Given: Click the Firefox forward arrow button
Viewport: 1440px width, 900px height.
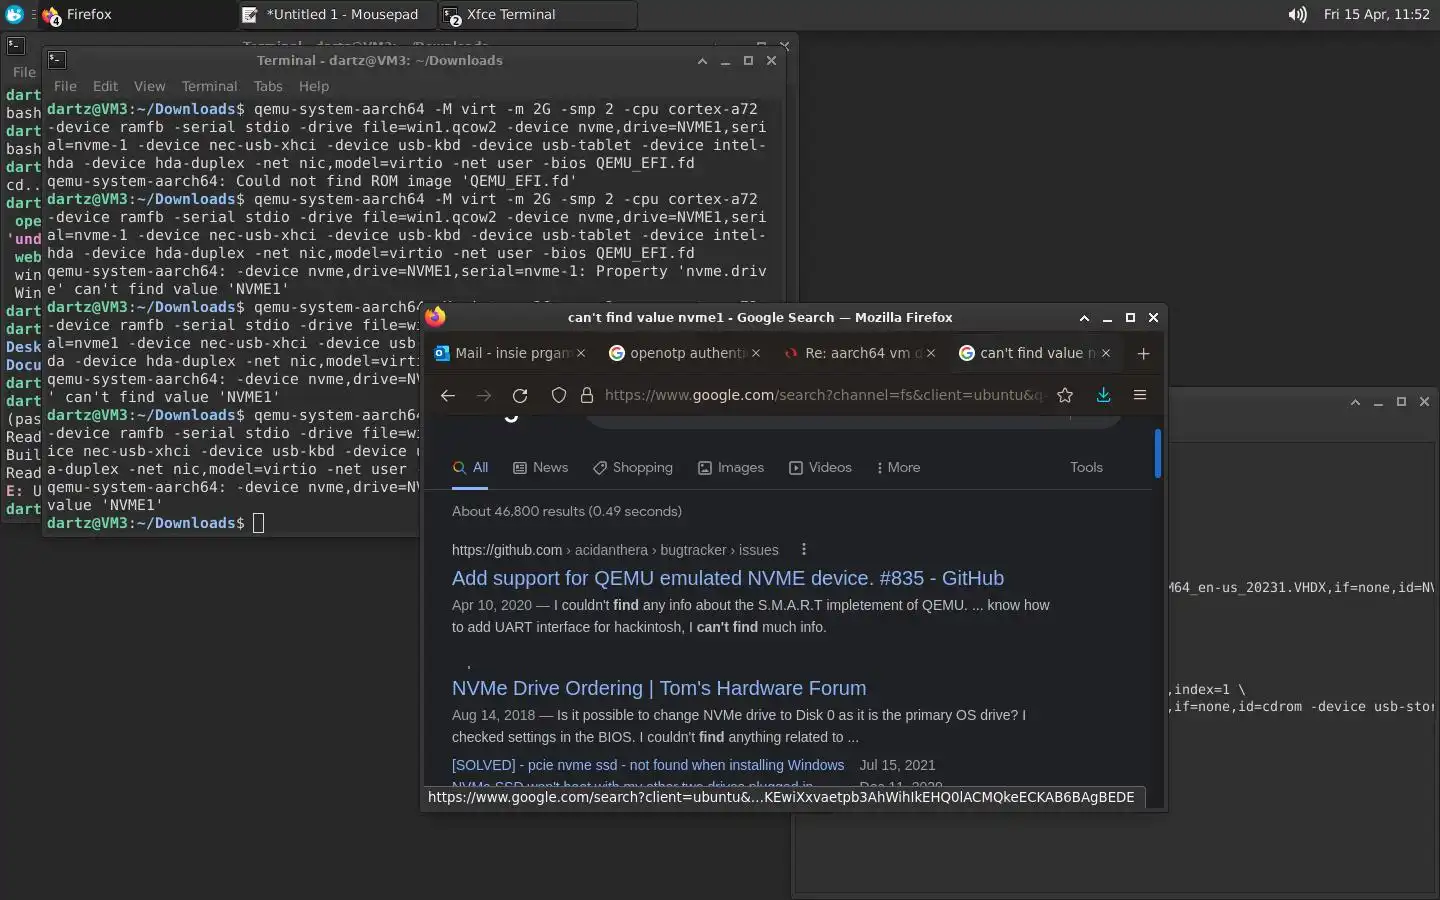Looking at the screenshot, I should pos(484,395).
